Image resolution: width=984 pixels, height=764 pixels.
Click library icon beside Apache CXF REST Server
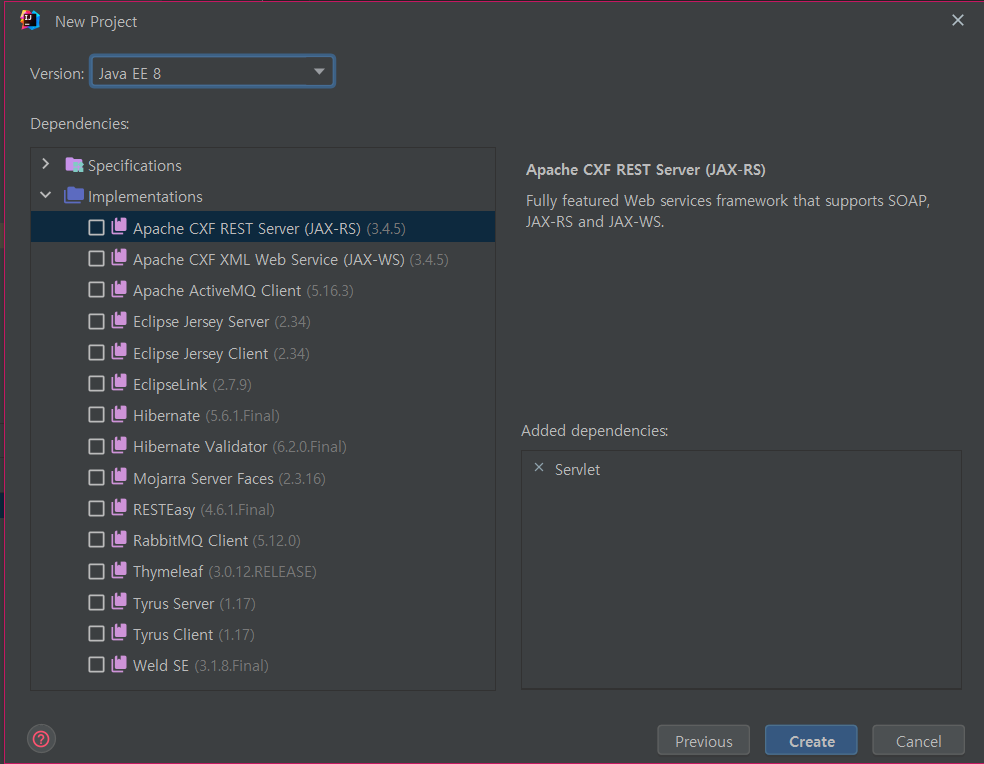(119, 227)
